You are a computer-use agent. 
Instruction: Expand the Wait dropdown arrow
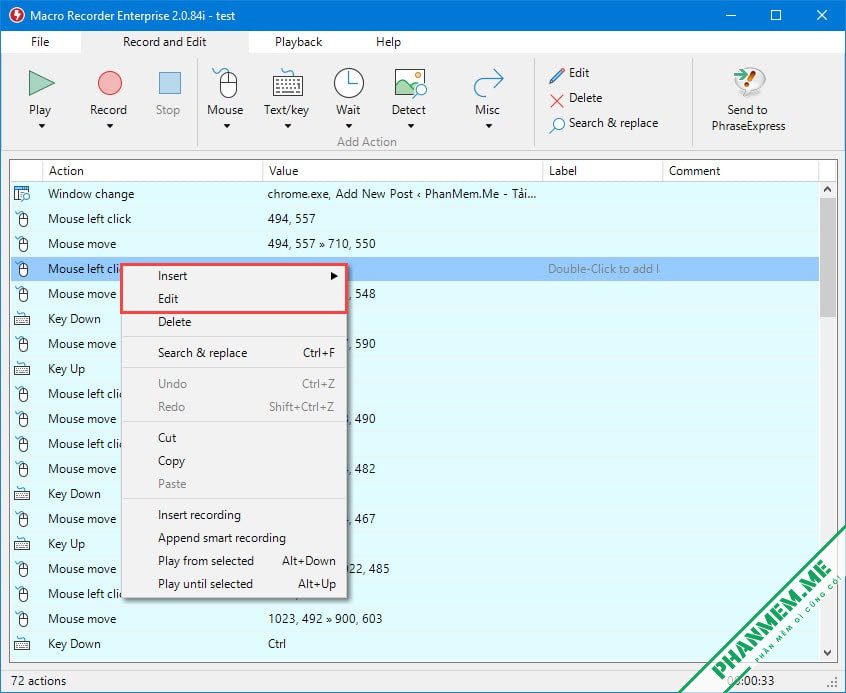pyautogui.click(x=349, y=126)
